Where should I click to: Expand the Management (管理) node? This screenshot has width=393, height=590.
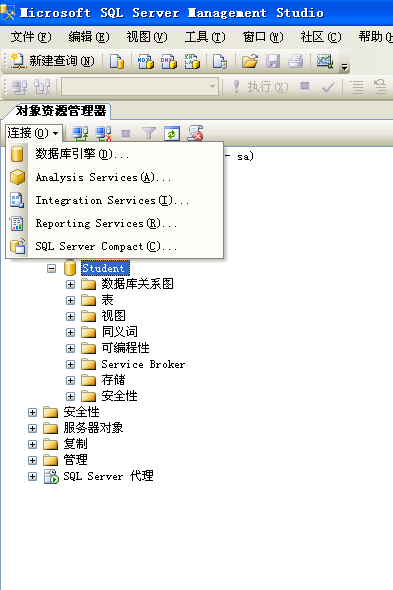pyautogui.click(x=32, y=460)
